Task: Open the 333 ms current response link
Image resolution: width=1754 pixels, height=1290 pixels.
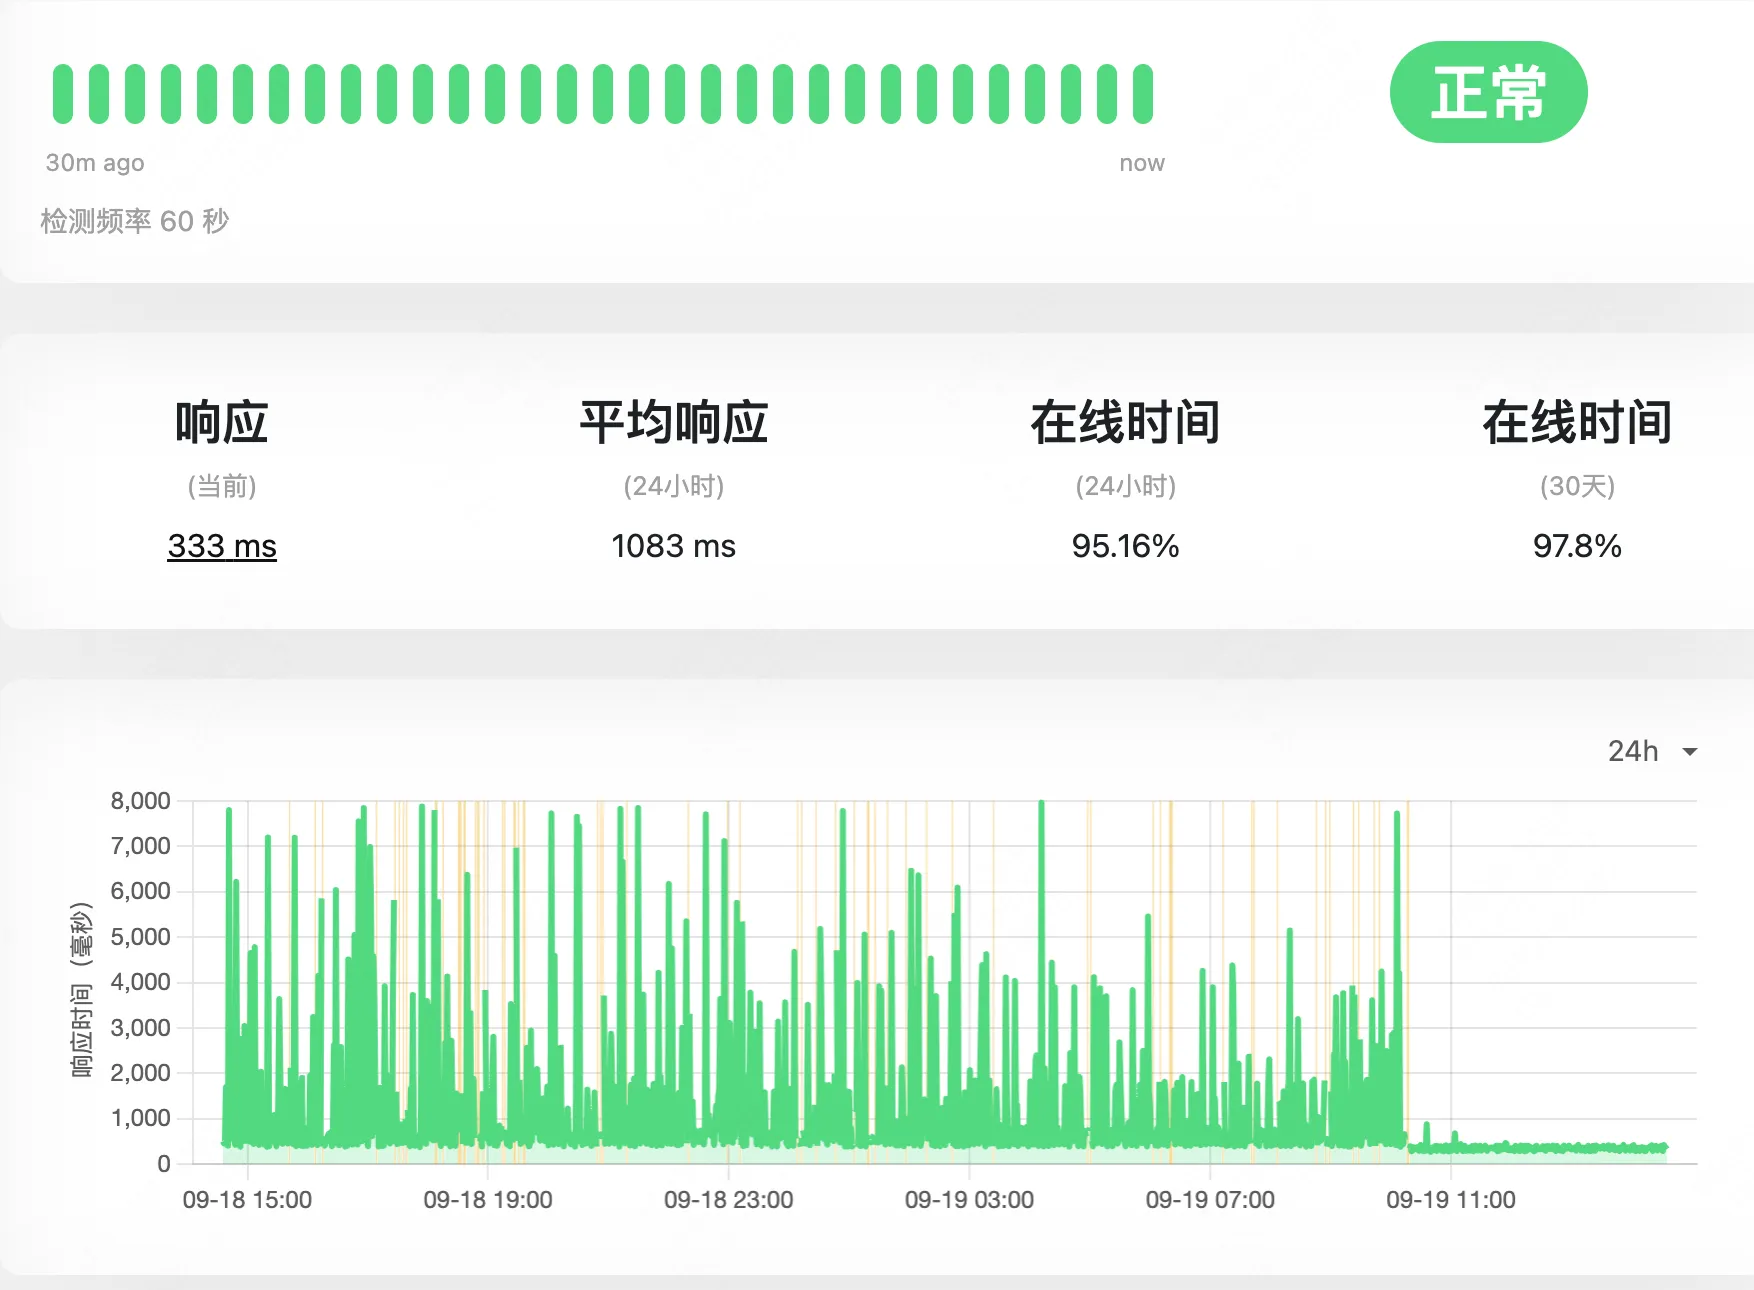Action: [x=222, y=546]
